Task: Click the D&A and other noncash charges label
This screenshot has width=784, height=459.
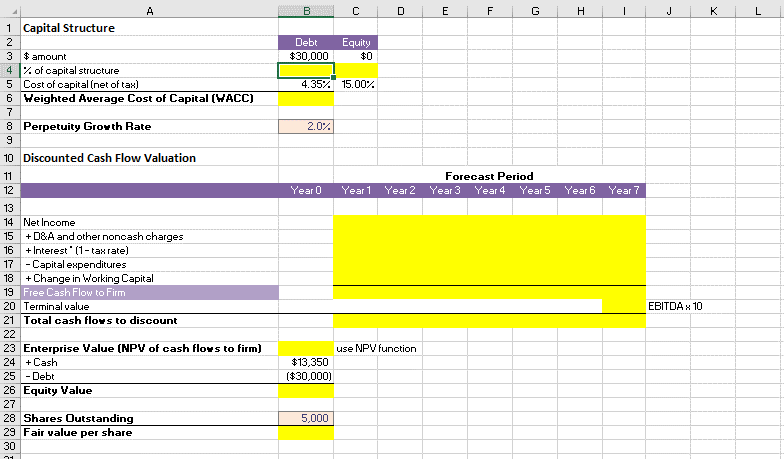Action: [104, 236]
